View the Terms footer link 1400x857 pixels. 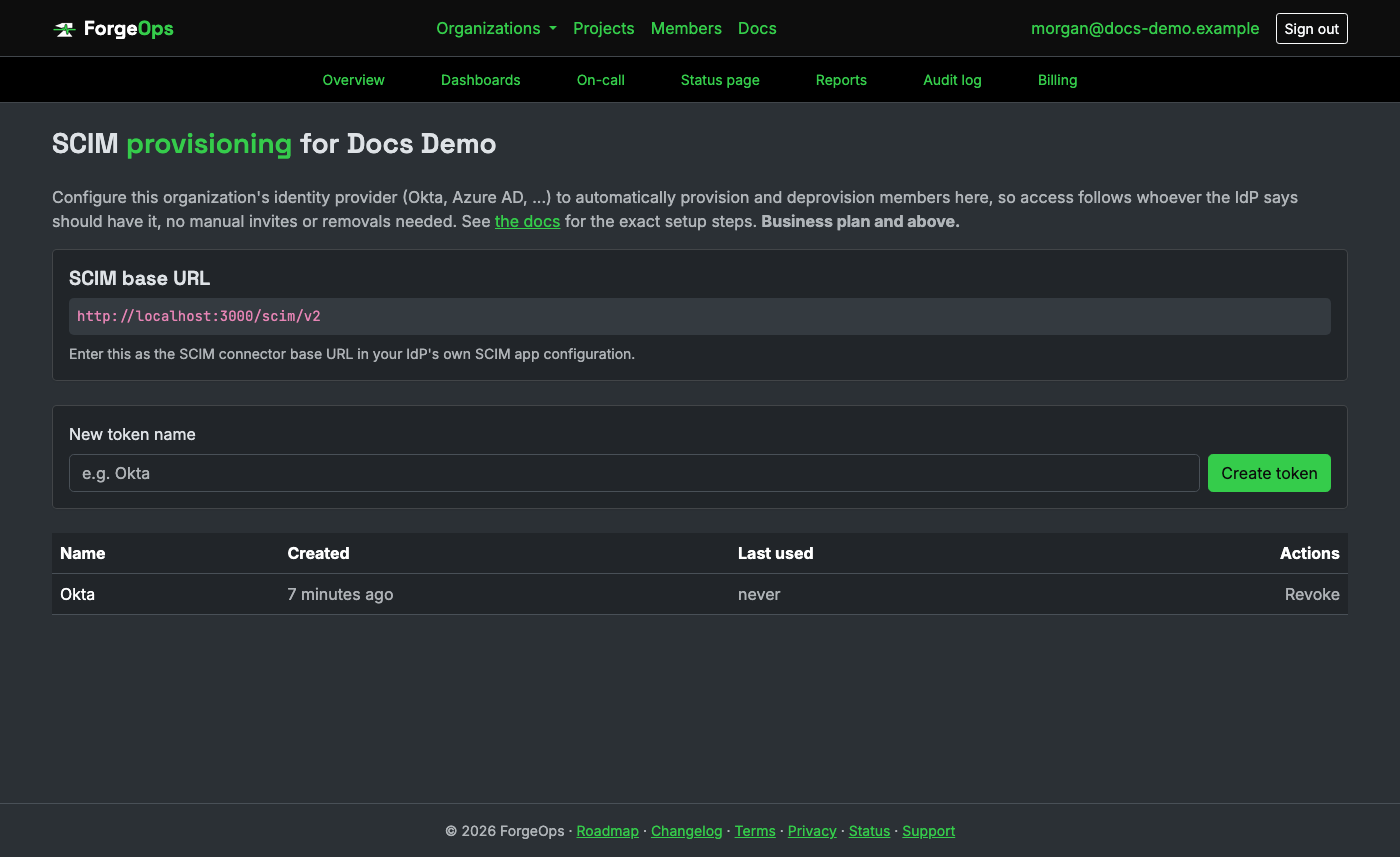(x=755, y=831)
